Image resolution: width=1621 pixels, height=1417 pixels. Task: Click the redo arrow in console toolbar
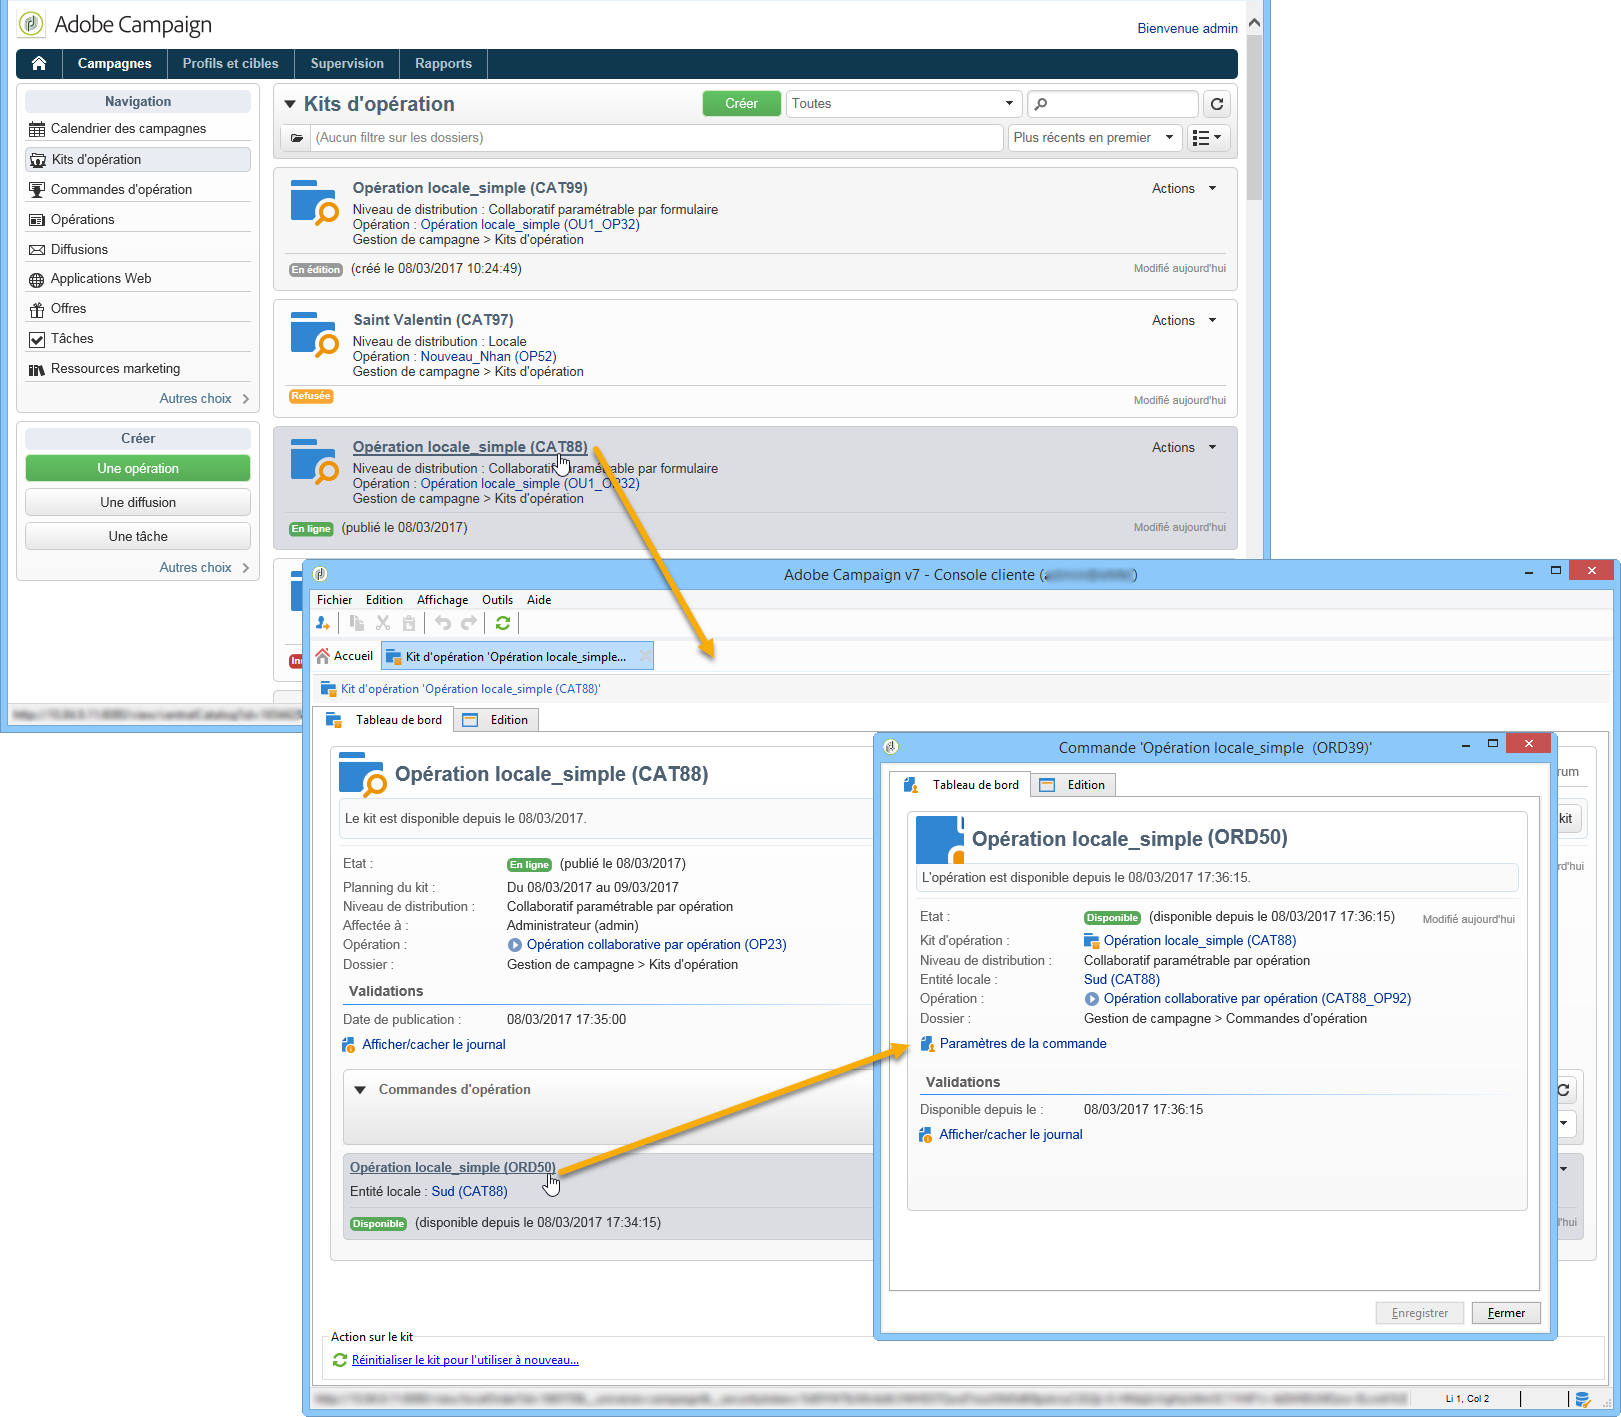pyautogui.click(x=469, y=623)
